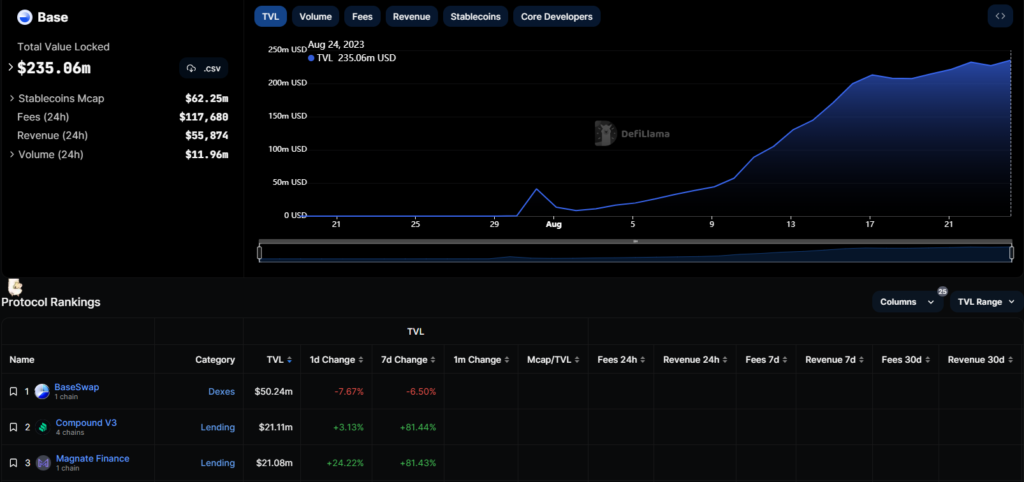The image size is (1024, 482).
Task: Enable the Stablecoins chart series
Action: click(476, 17)
